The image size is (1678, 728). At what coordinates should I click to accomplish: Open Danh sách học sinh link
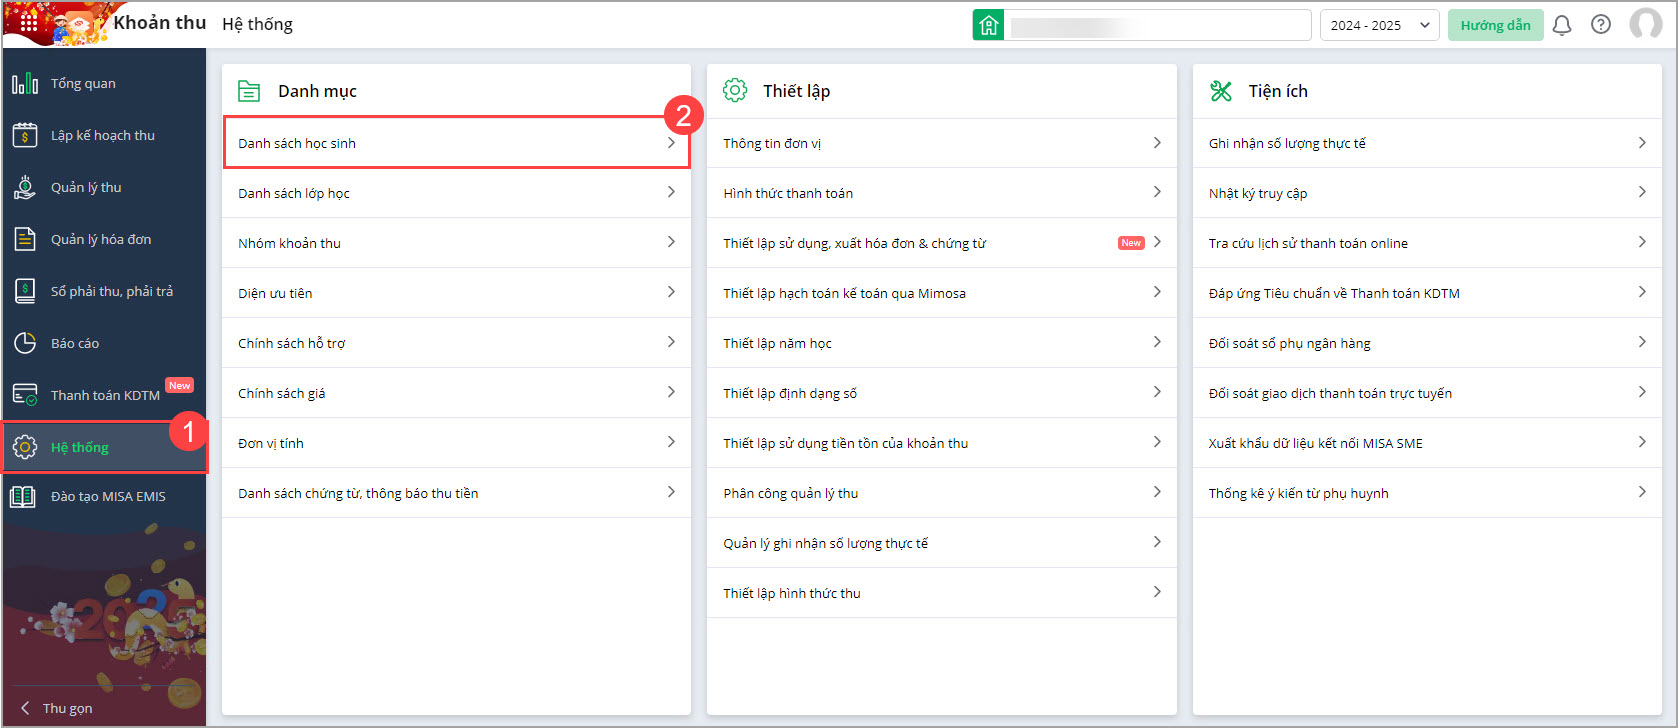[x=297, y=143]
